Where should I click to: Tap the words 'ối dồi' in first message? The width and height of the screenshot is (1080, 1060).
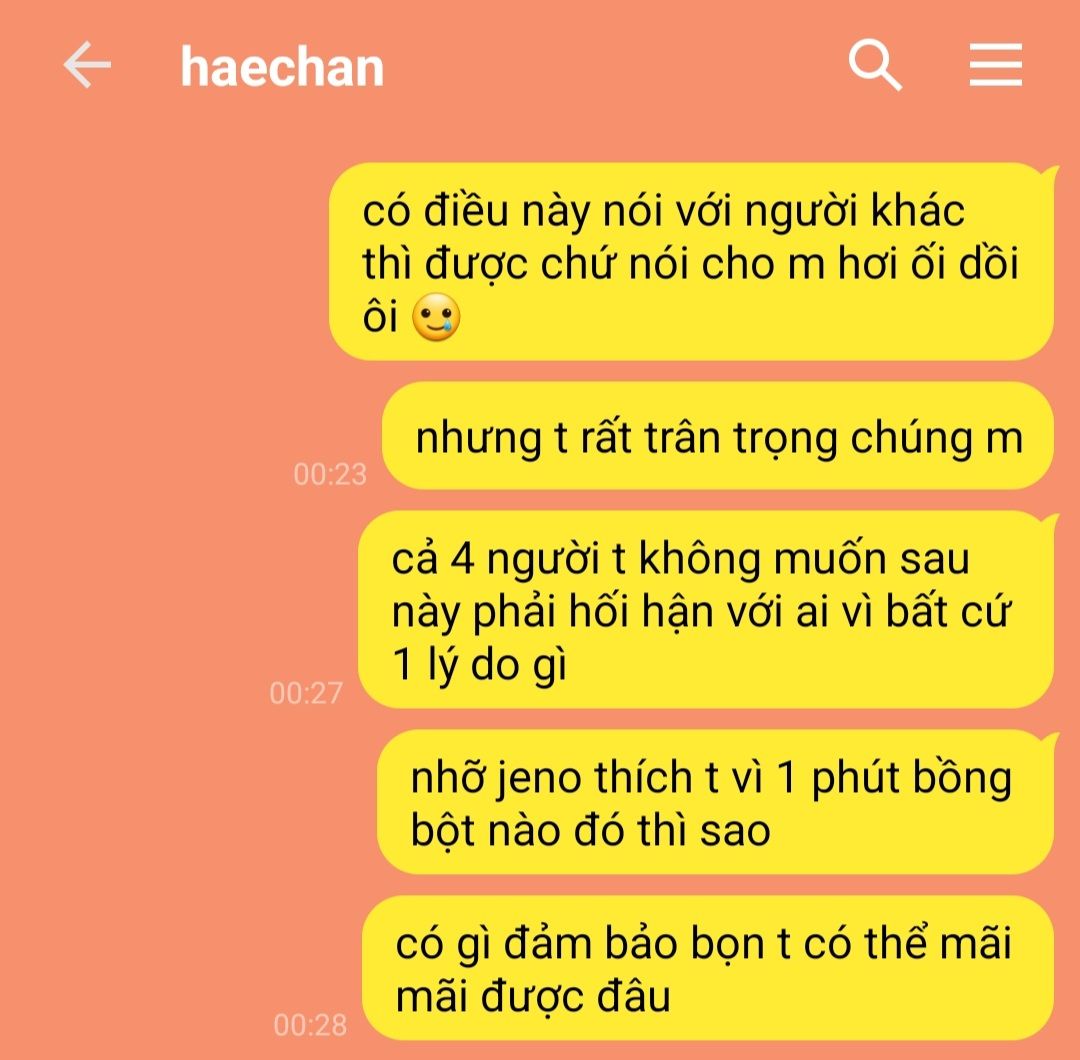(964, 263)
